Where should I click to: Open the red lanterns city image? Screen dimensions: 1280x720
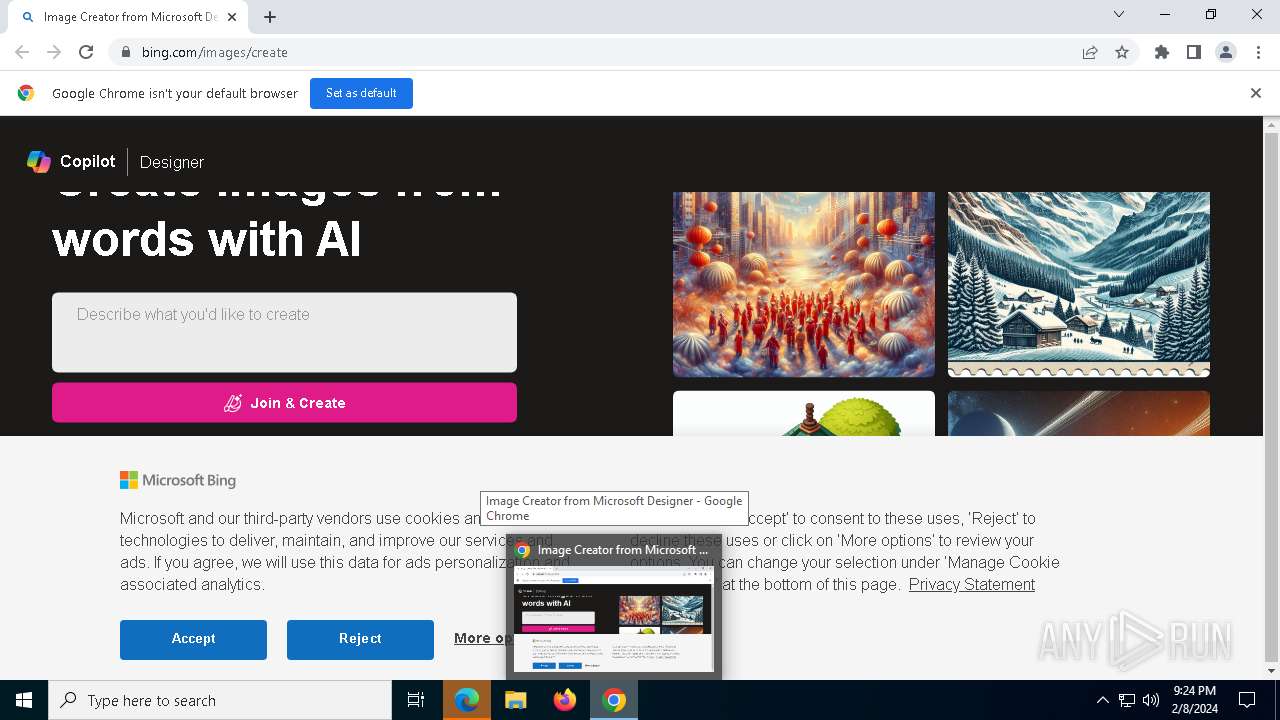804,284
